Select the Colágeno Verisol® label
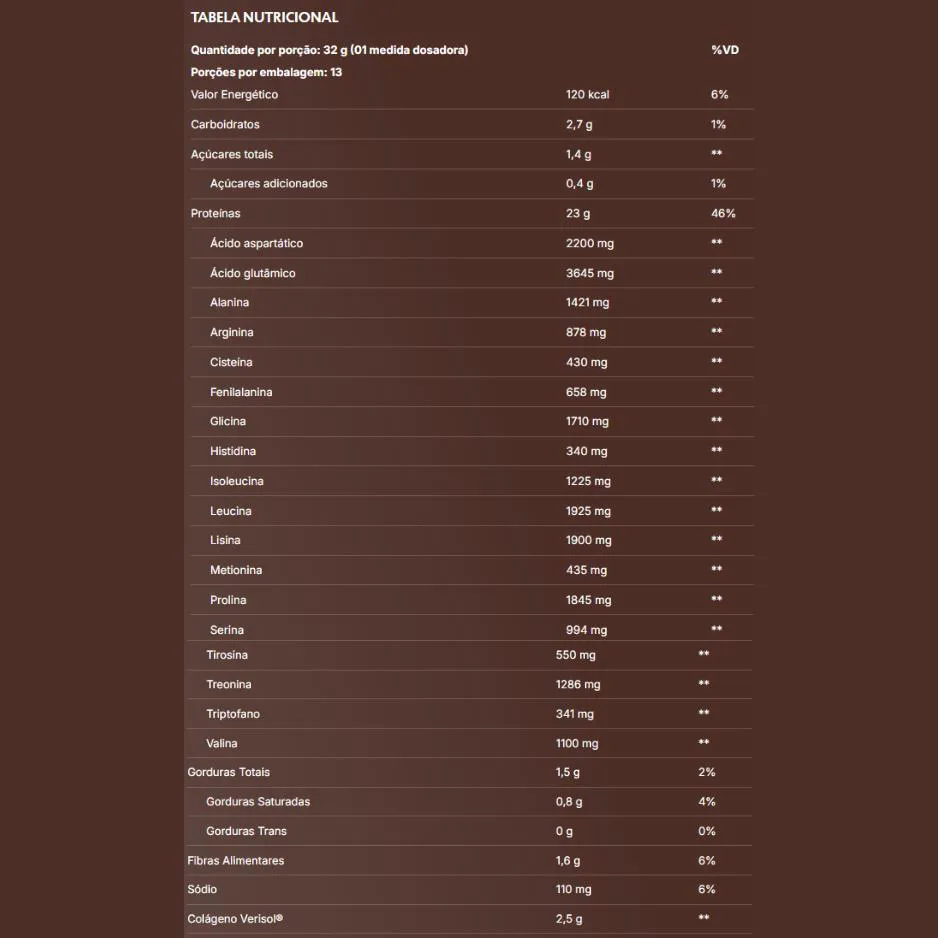938x938 pixels. click(235, 919)
